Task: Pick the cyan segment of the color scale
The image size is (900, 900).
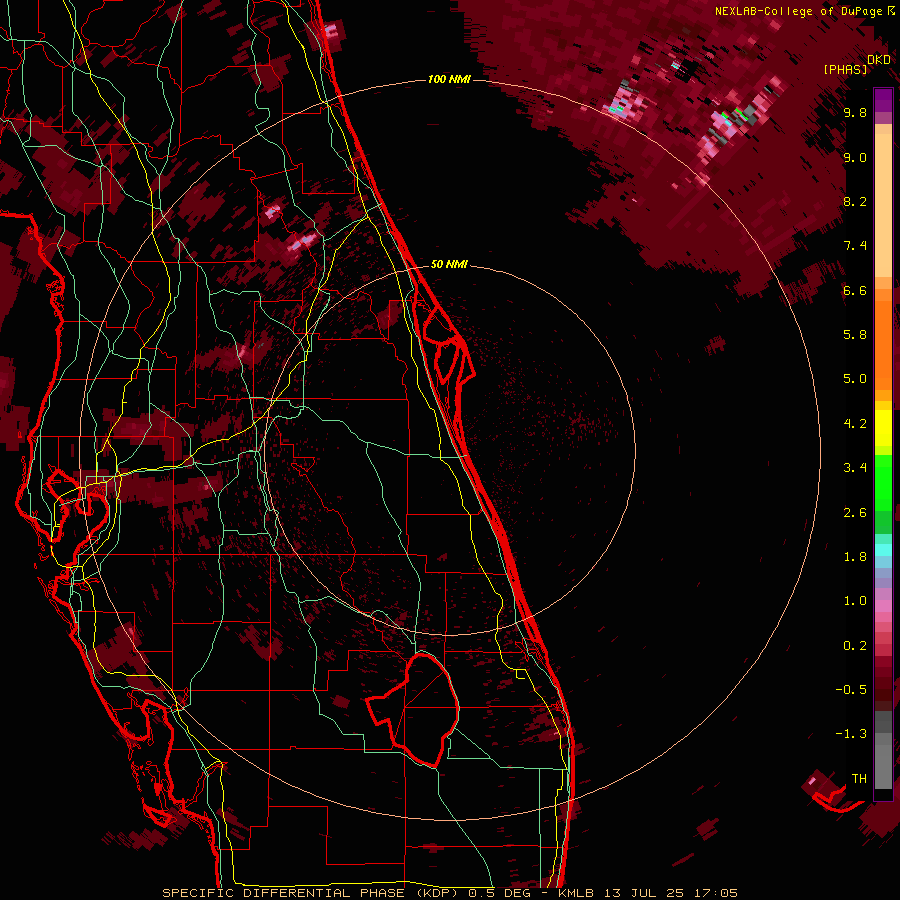Action: (883, 550)
